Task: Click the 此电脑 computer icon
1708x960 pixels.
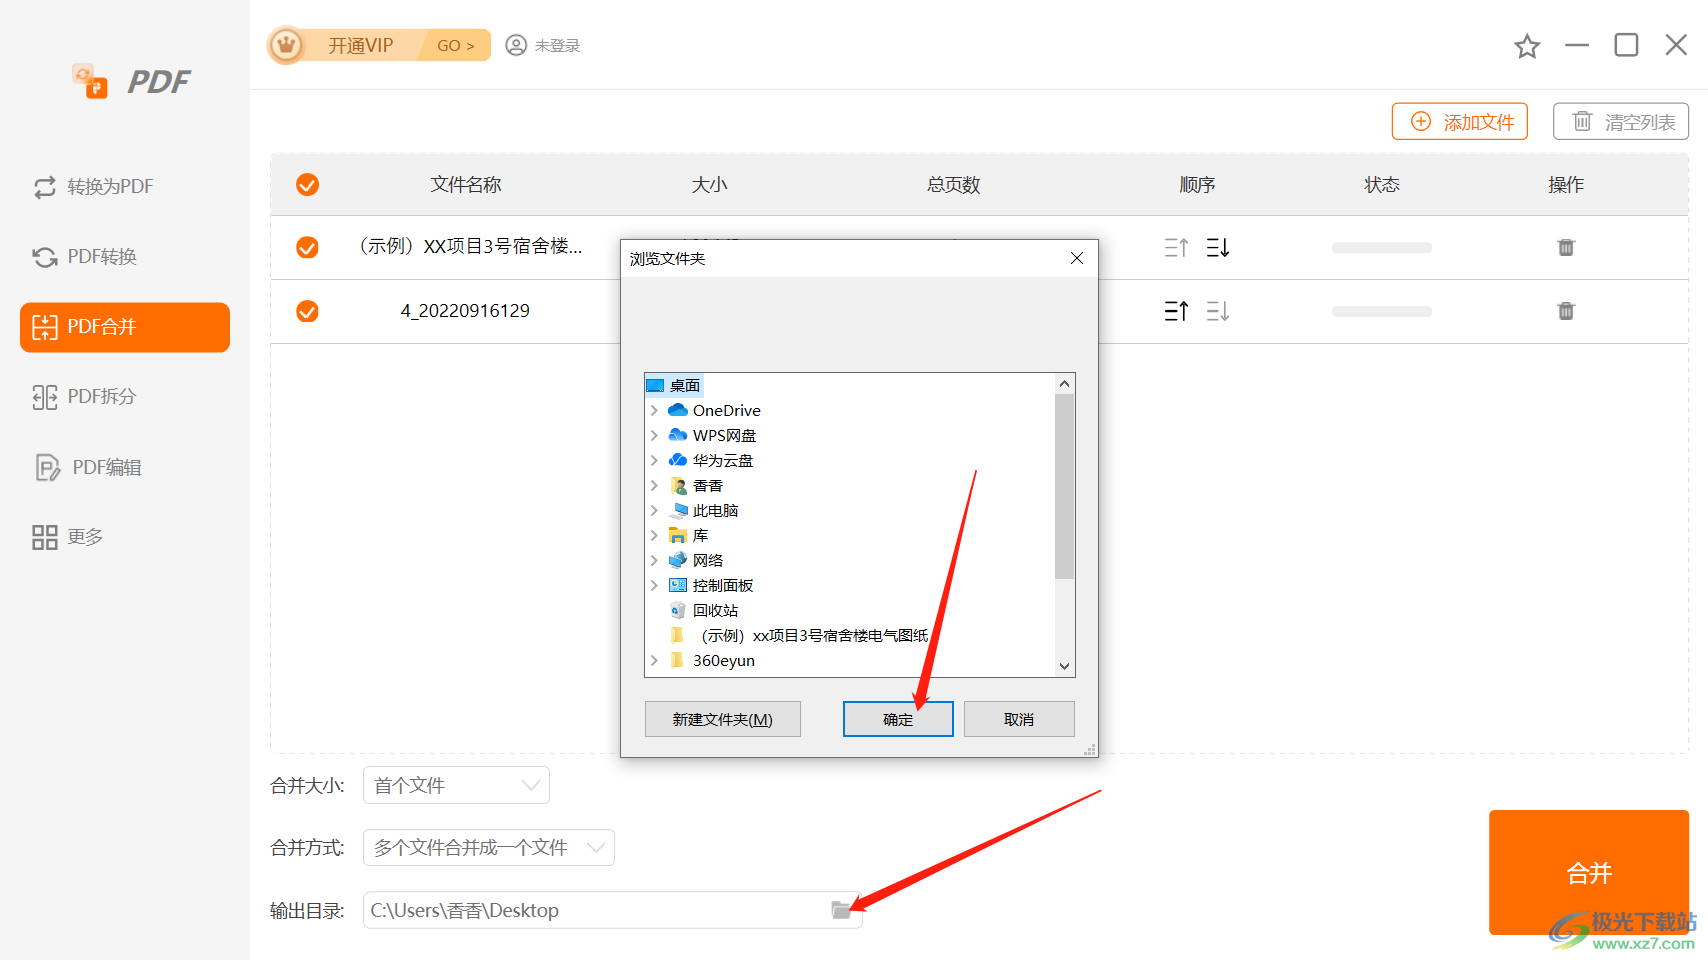Action: coord(678,510)
